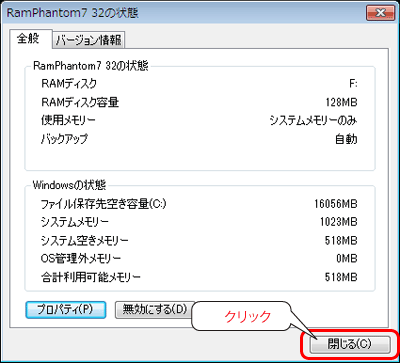Switch to the 全般 tab
Image resolution: width=400 pixels, height=363 pixels.
tap(31, 39)
